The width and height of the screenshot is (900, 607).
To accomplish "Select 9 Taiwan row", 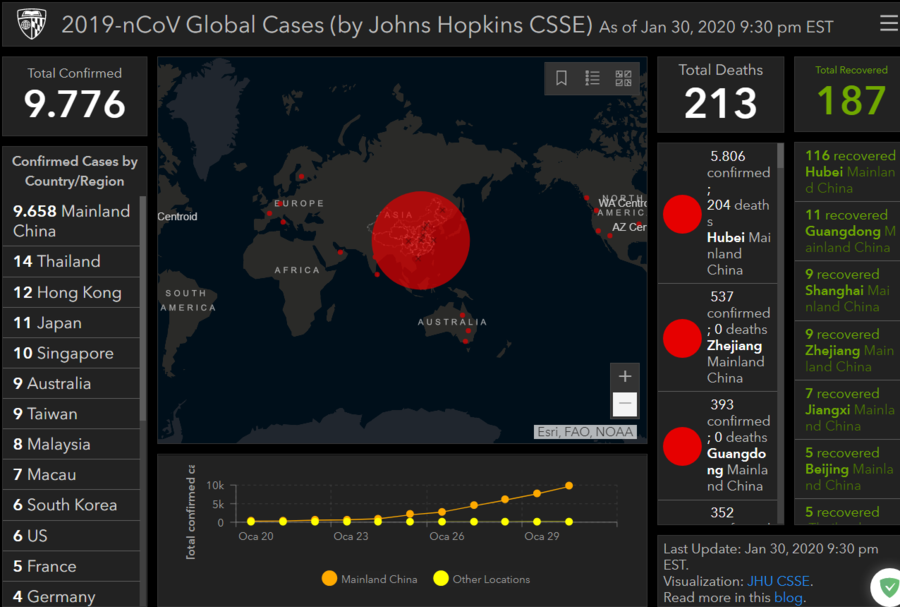I will pos(71,414).
